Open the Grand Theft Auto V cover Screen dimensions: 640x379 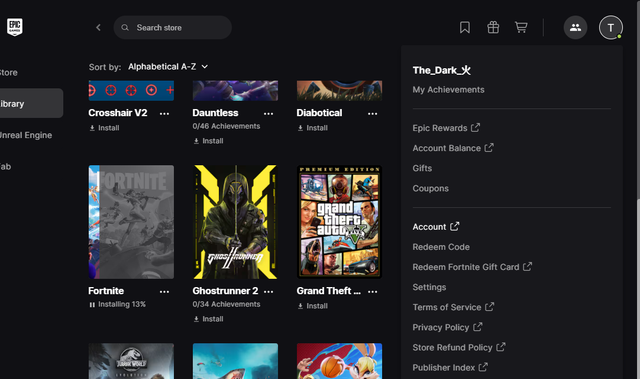click(x=339, y=222)
